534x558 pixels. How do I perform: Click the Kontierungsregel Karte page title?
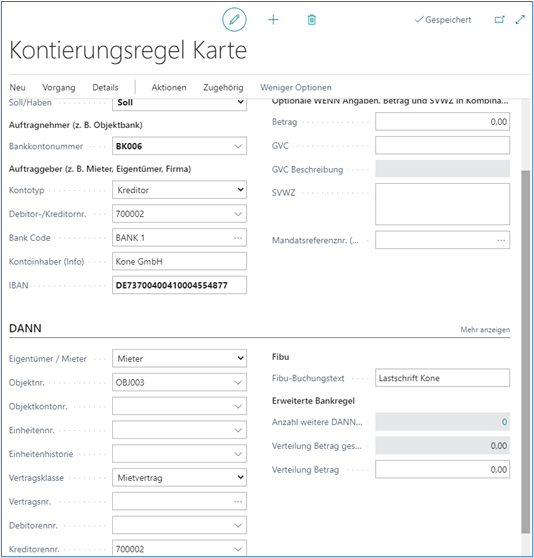[x=128, y=50]
